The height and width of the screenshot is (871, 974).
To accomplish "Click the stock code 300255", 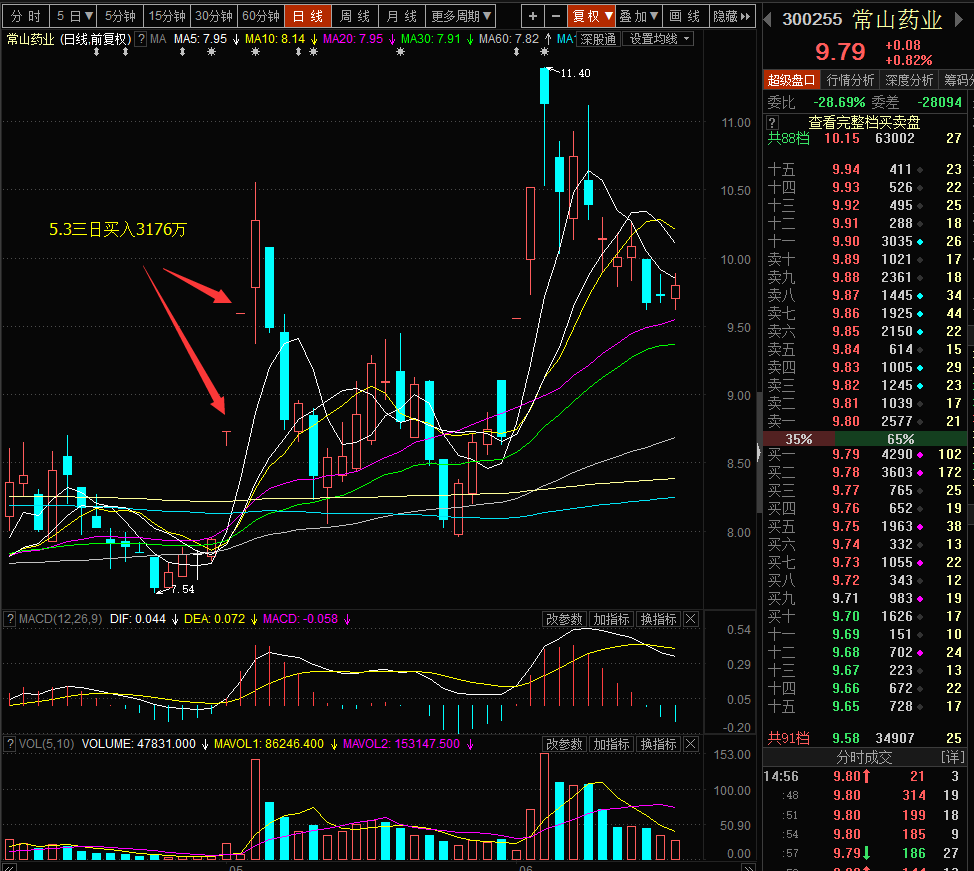I will click(812, 19).
